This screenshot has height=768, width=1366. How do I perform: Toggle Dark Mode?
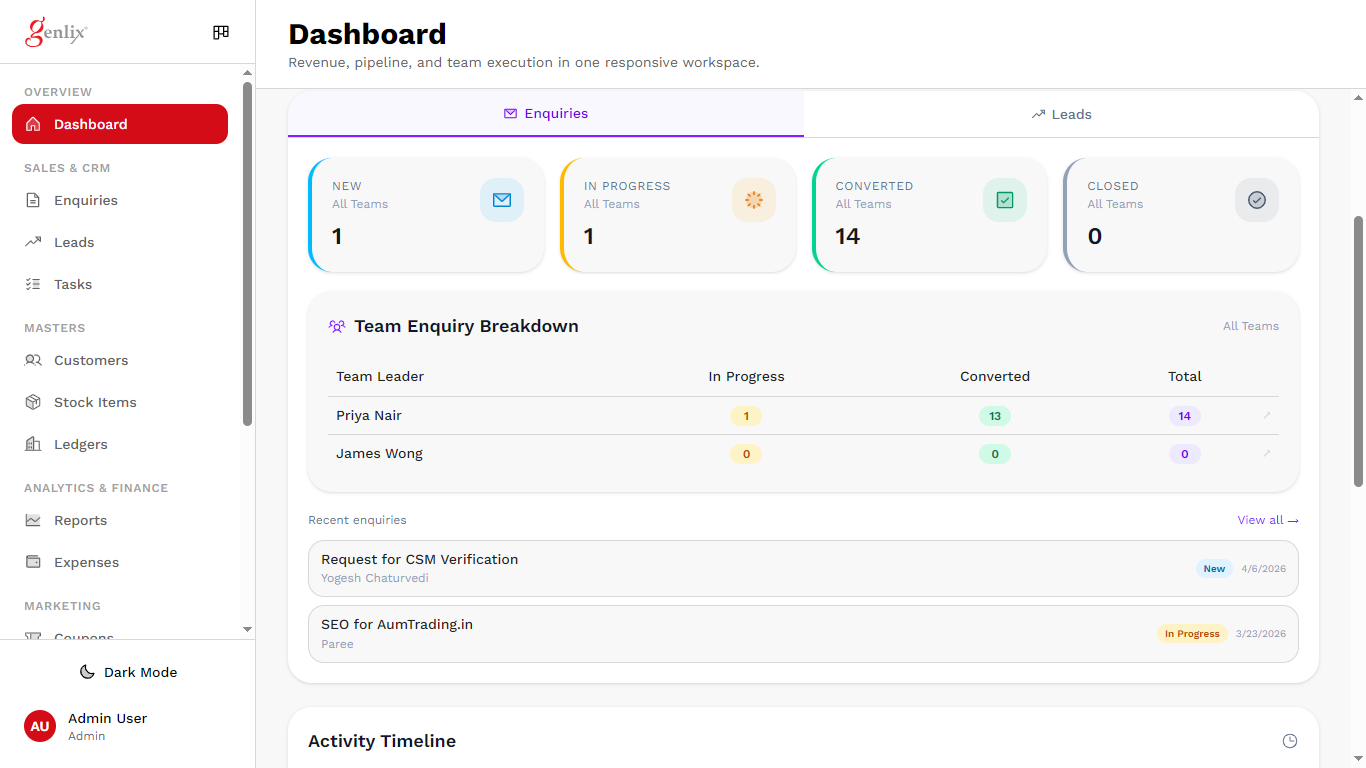[128, 672]
